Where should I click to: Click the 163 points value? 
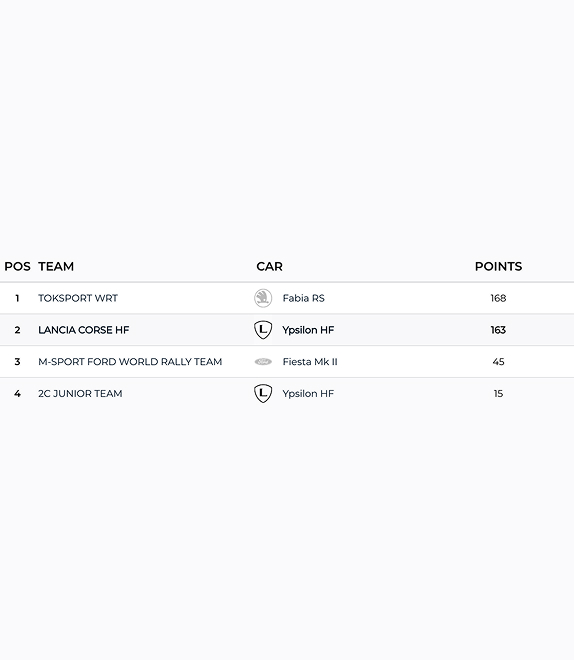click(498, 330)
